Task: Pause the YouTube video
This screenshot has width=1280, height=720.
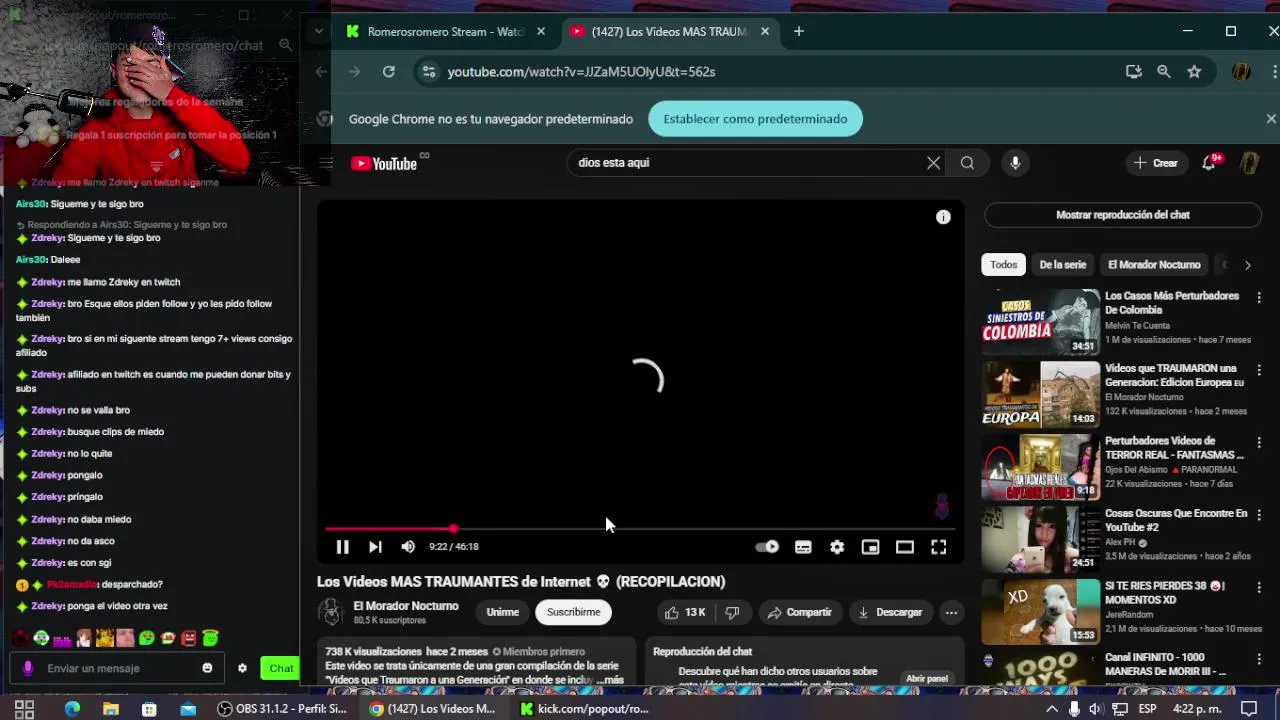Action: pyautogui.click(x=342, y=547)
